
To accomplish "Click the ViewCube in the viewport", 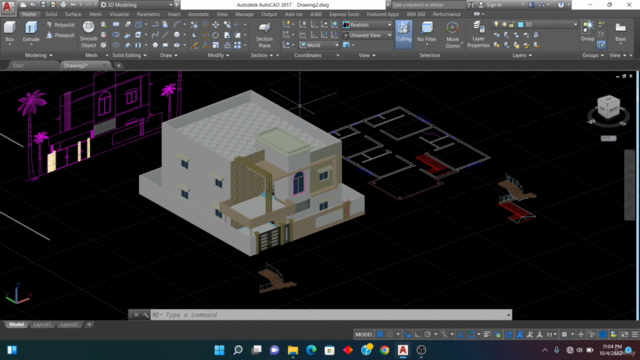I will pos(608,107).
